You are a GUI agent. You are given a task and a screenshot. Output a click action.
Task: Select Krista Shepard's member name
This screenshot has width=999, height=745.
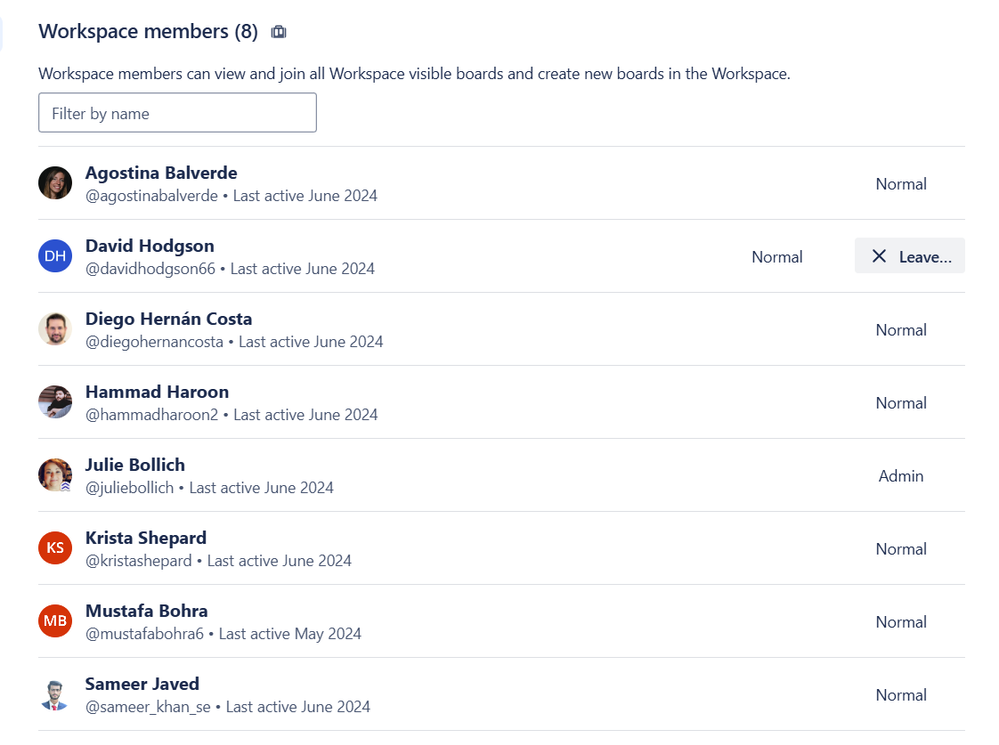pos(145,538)
